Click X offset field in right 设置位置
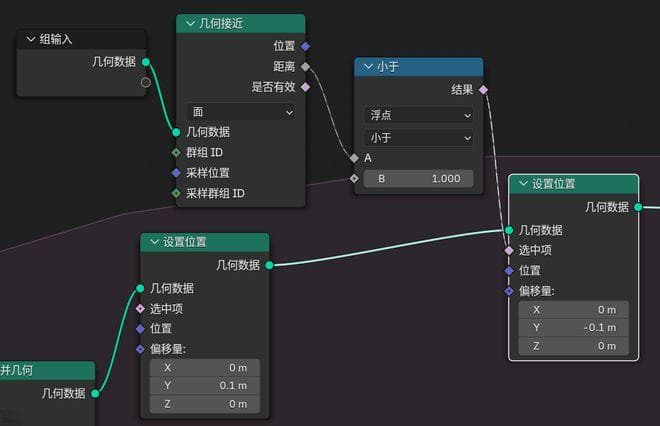The image size is (660, 426). click(573, 310)
